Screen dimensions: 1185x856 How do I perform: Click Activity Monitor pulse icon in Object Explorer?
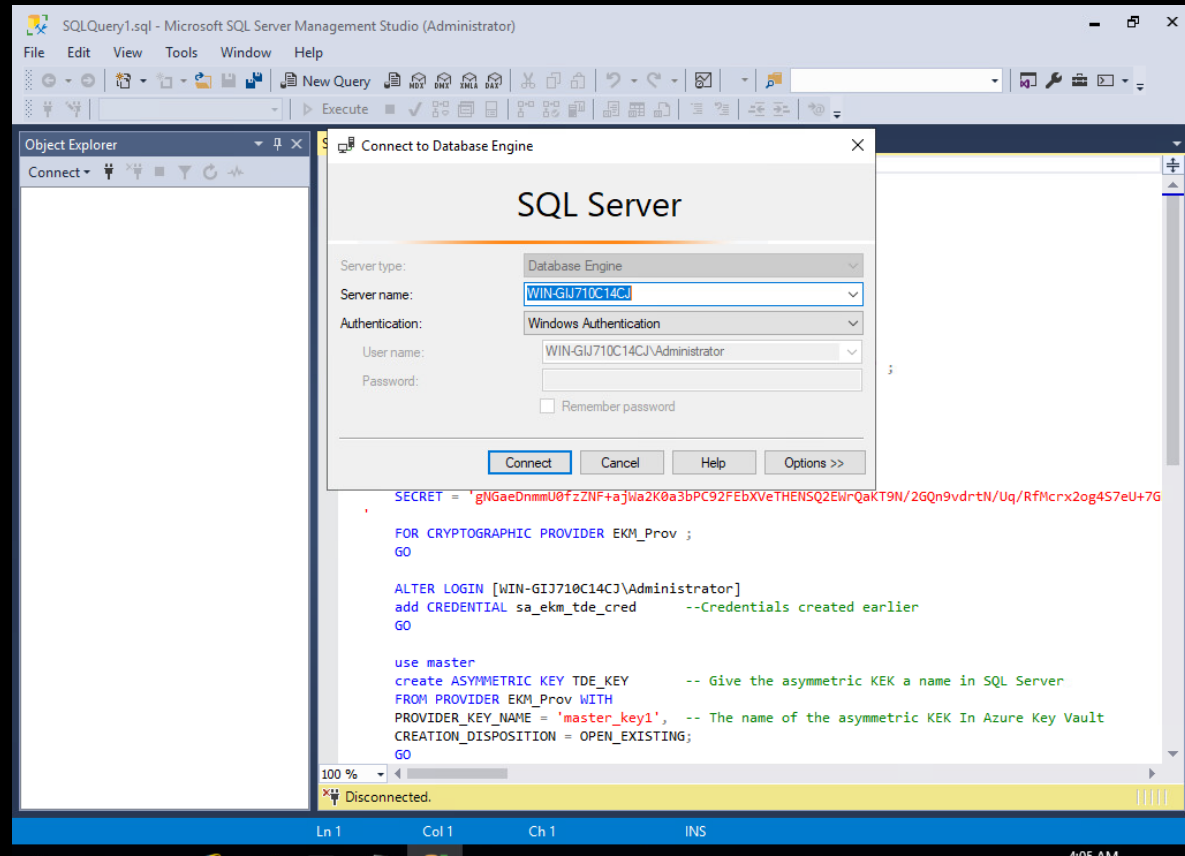[236, 172]
